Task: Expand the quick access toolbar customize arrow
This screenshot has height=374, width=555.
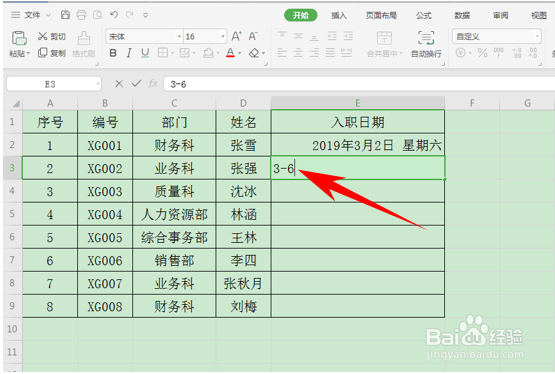Action: (145, 15)
